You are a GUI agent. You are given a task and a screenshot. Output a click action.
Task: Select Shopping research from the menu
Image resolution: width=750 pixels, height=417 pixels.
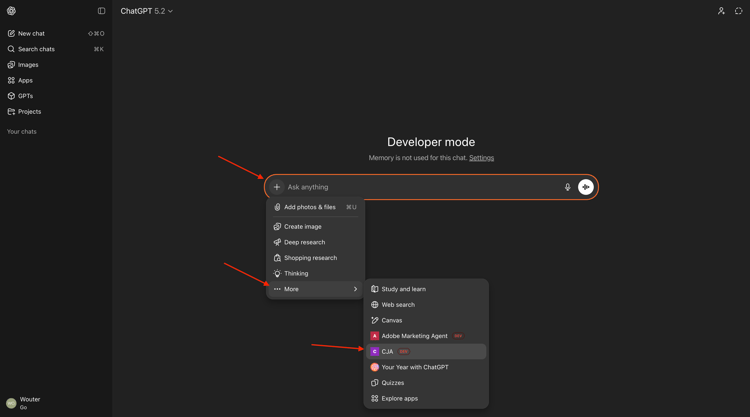click(x=315, y=258)
